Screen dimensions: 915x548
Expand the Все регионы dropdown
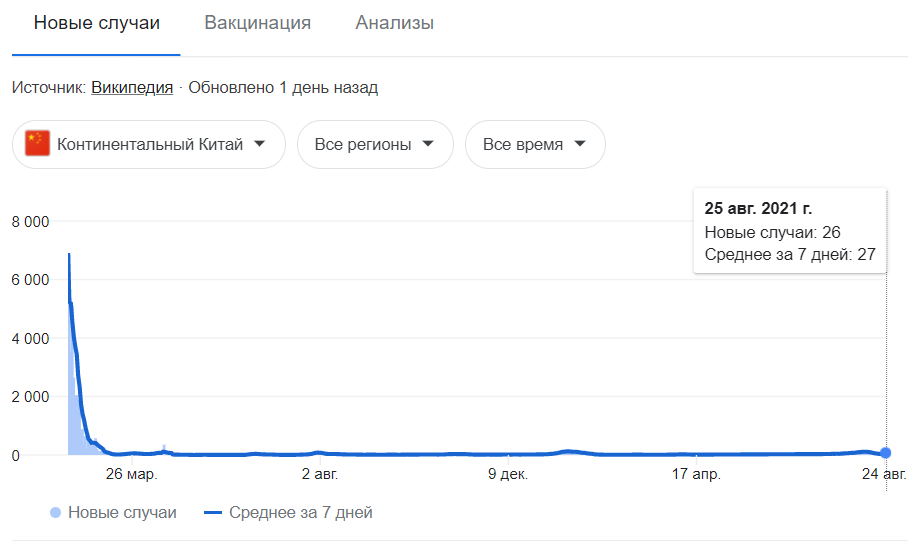(375, 144)
